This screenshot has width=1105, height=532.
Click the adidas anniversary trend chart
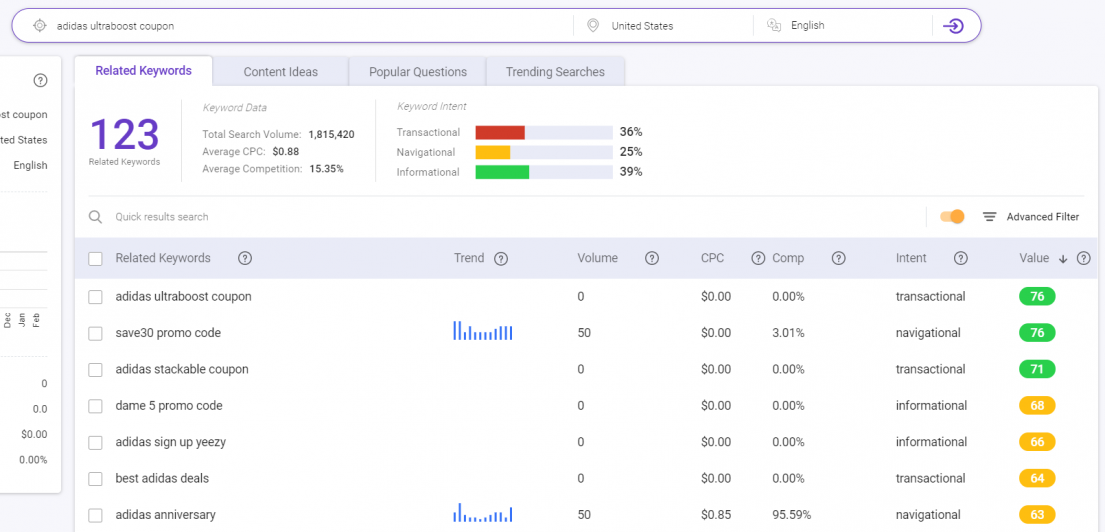(483, 513)
